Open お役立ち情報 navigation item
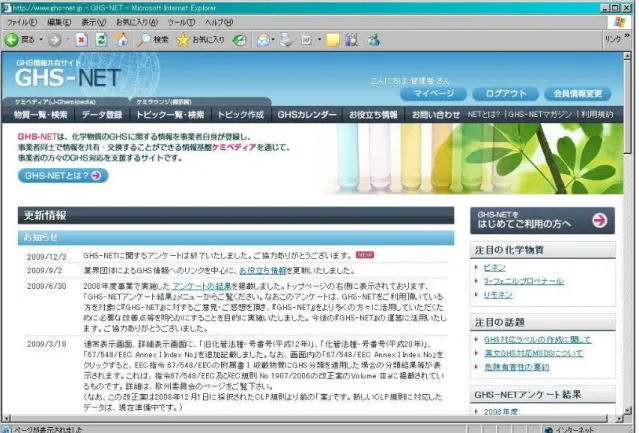639x433 pixels. point(373,115)
